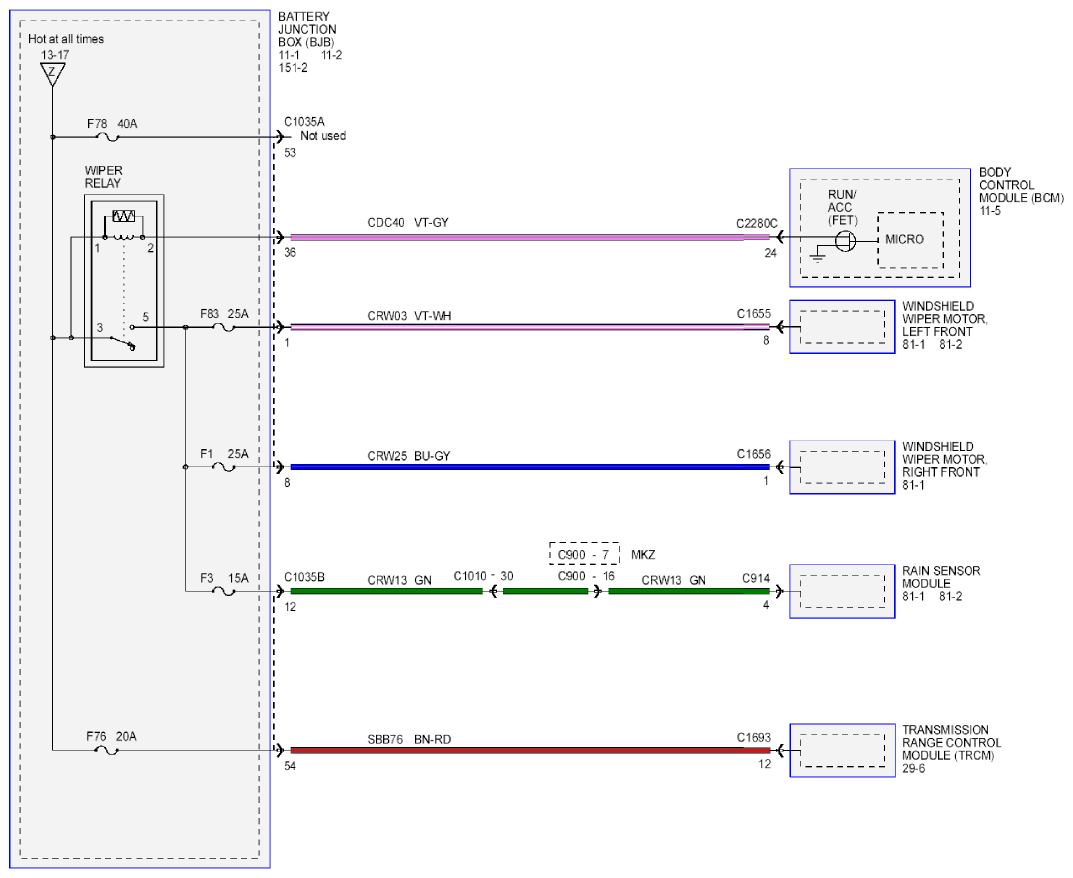Click the F3 15A fuse symbol
1073x878 pixels.
[x=224, y=592]
